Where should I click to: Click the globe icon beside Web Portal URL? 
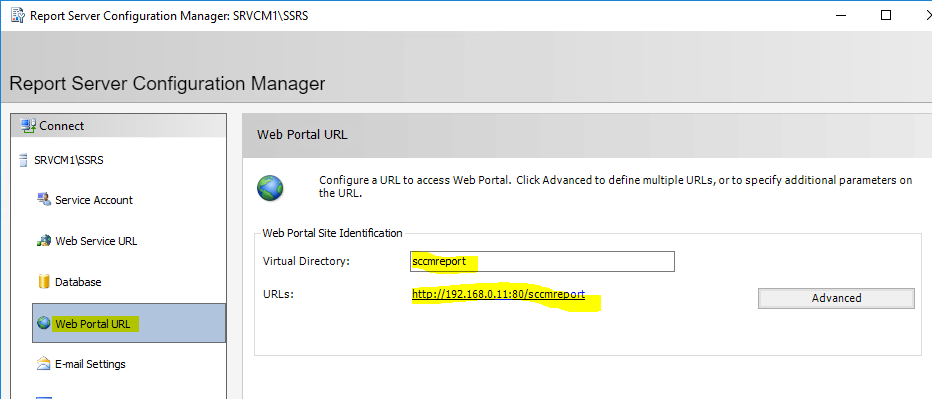click(44, 323)
